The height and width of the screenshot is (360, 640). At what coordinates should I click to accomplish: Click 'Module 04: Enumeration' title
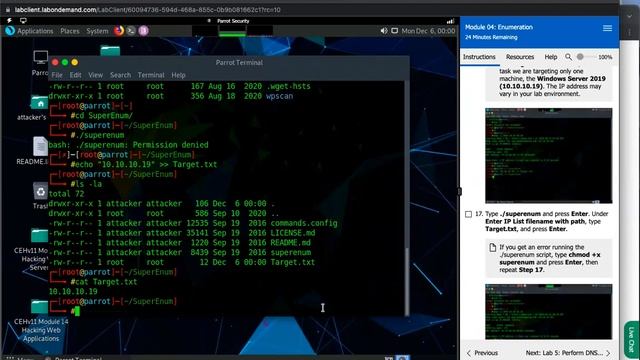pyautogui.click(x=499, y=27)
